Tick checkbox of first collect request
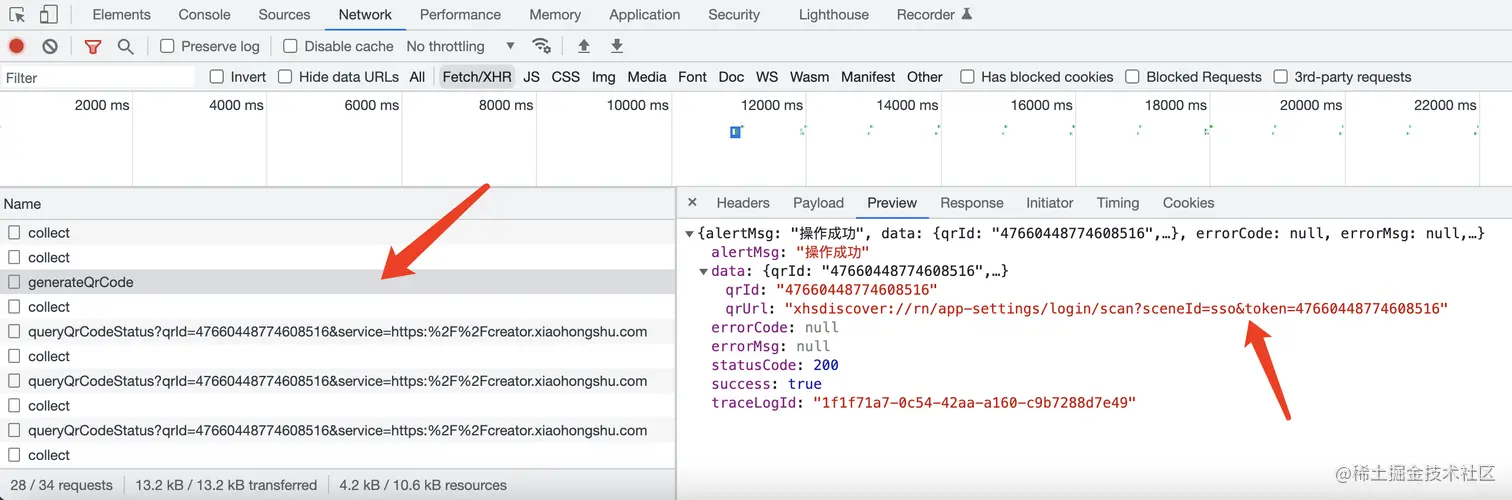 14,232
